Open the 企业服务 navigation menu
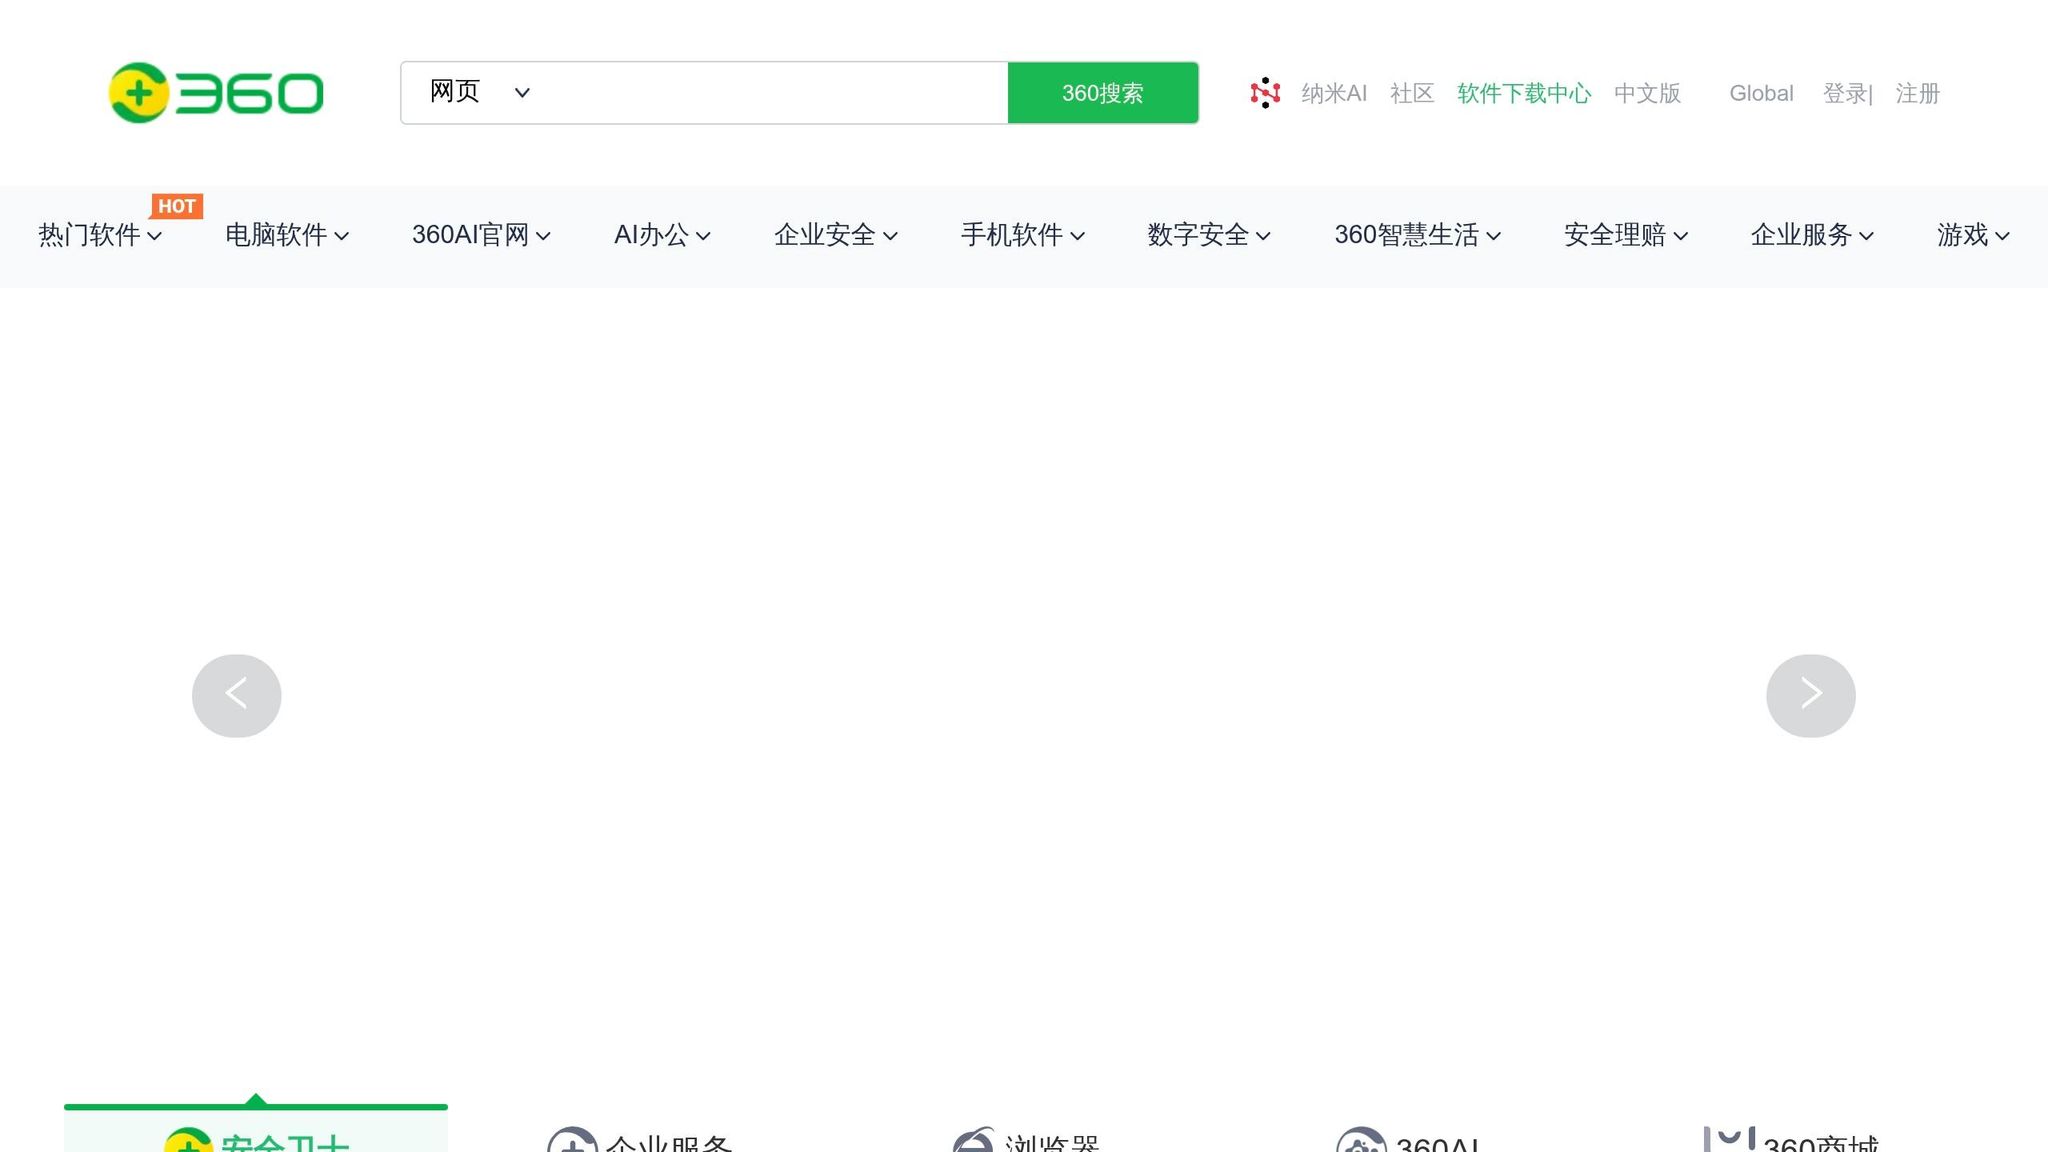Image resolution: width=2048 pixels, height=1152 pixels. (x=1812, y=235)
